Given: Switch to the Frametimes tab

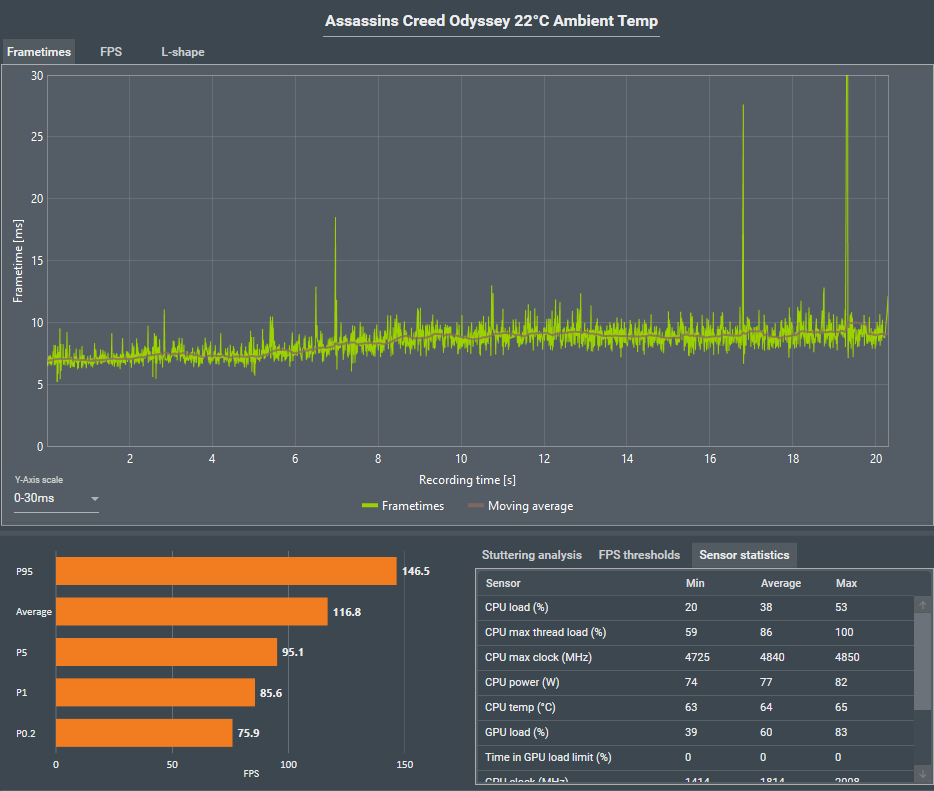Looking at the screenshot, I should (x=39, y=52).
